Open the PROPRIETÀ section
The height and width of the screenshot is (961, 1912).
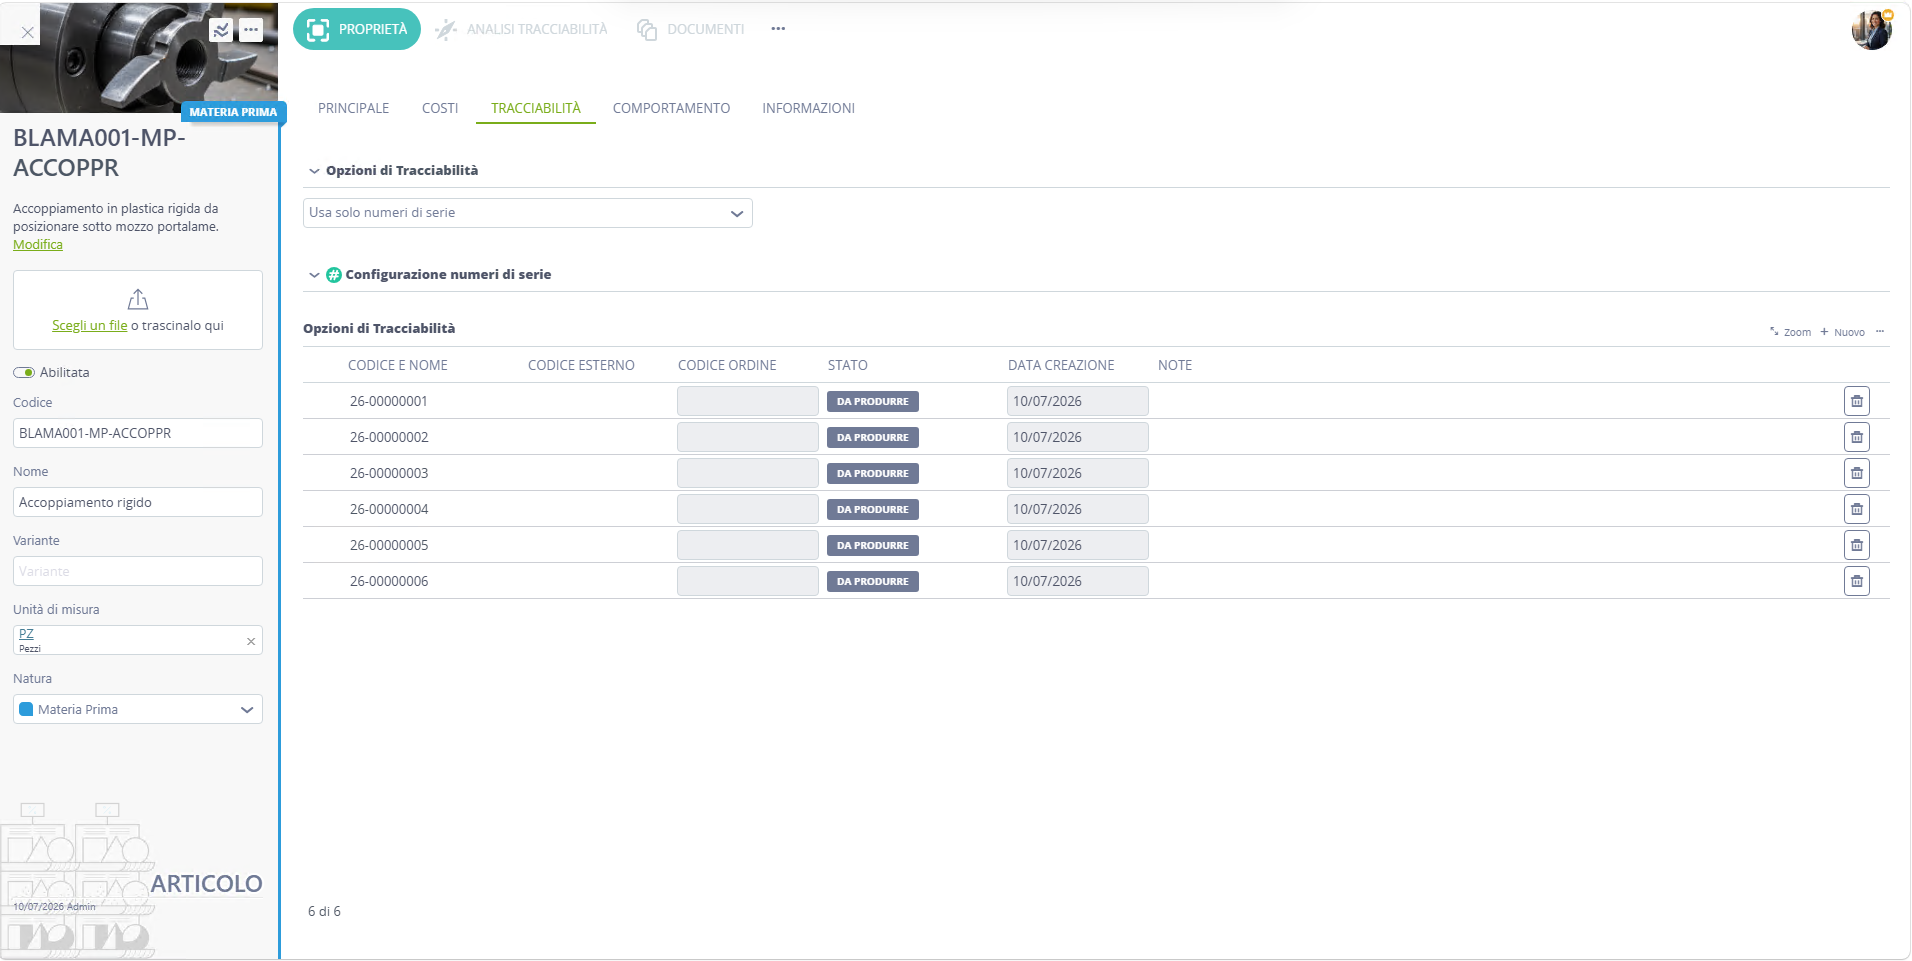point(357,29)
